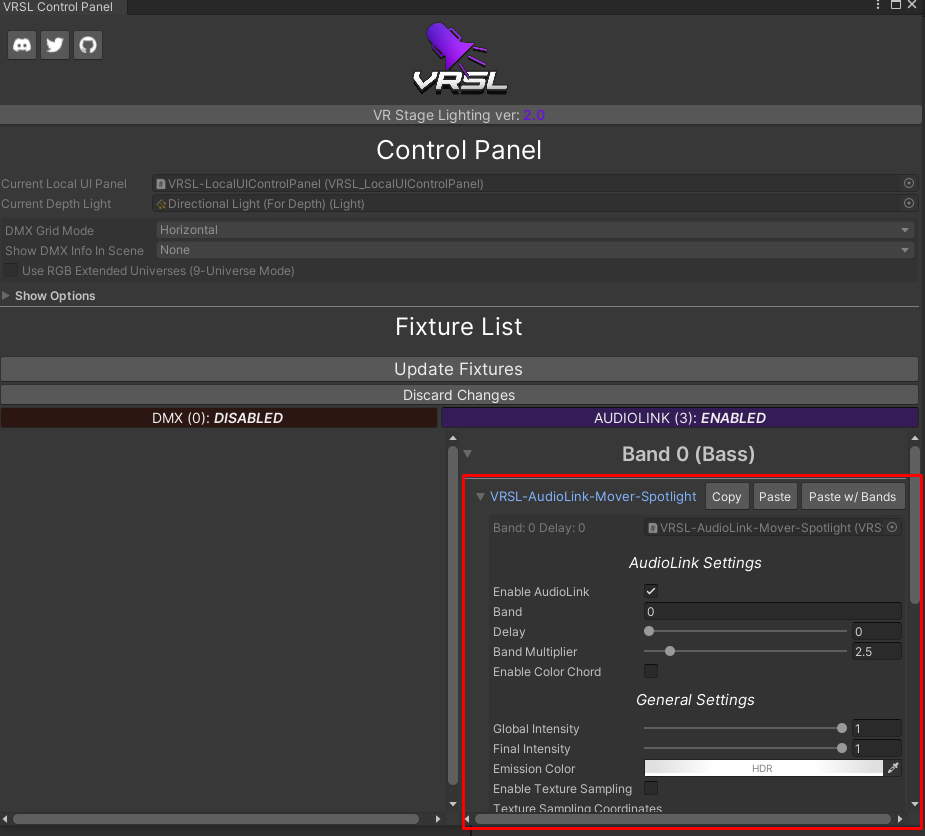Click the Global Intensity value field
925x836 pixels.
pyautogui.click(x=877, y=728)
